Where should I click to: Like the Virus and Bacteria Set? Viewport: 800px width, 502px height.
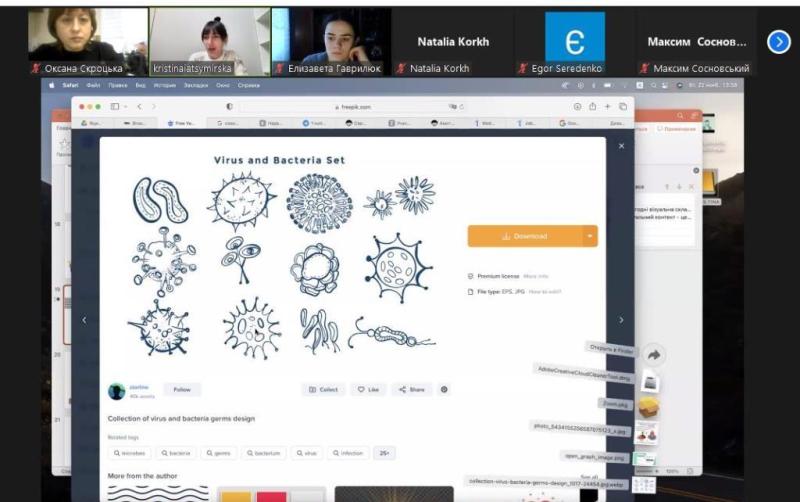(368, 390)
